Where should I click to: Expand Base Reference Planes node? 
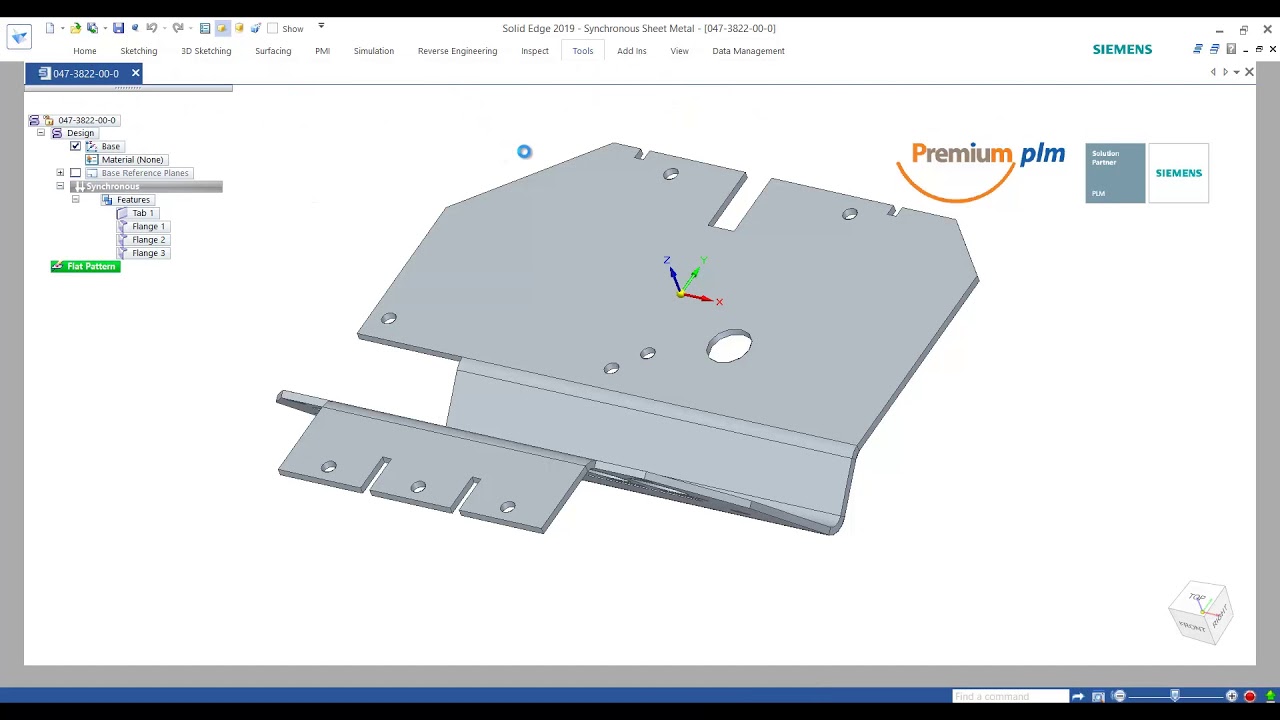(60, 173)
